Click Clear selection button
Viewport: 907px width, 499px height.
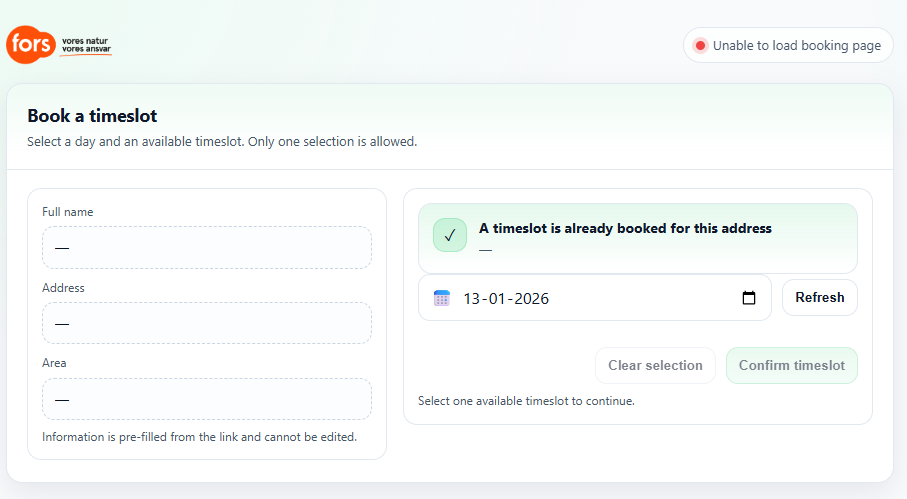click(x=655, y=365)
